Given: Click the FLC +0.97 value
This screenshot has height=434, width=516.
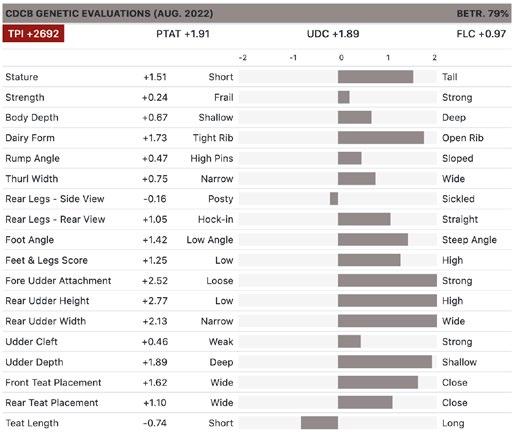Looking at the screenshot, I should pyautogui.click(x=481, y=34).
